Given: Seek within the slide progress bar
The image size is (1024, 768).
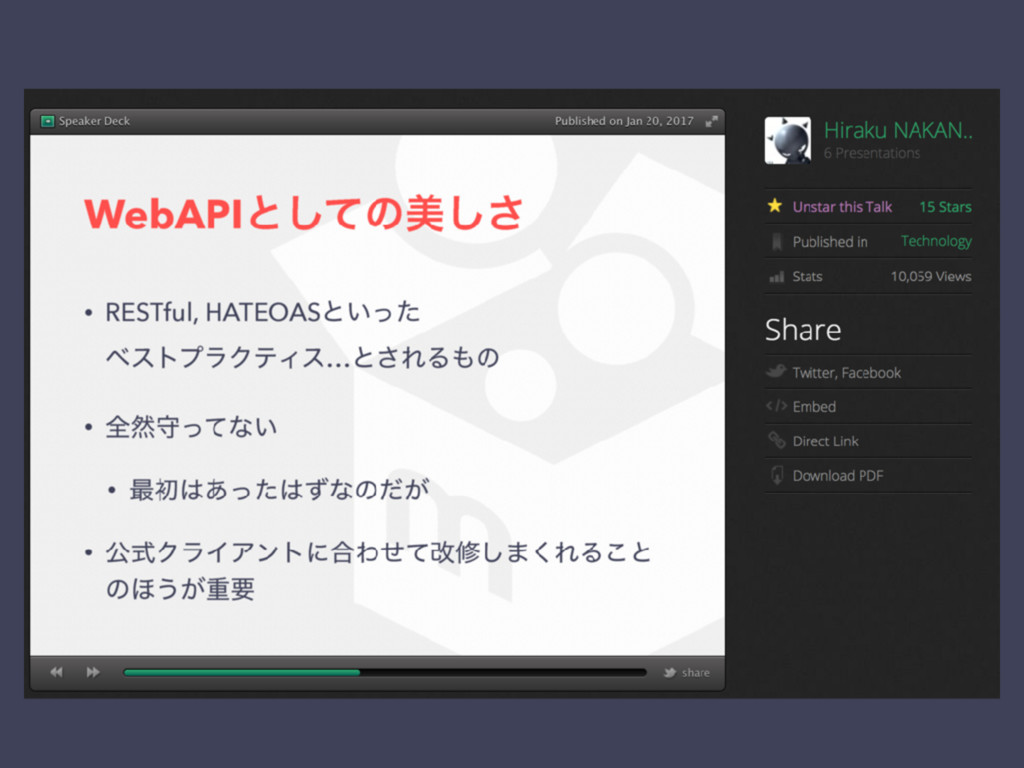Looking at the screenshot, I should [x=385, y=672].
